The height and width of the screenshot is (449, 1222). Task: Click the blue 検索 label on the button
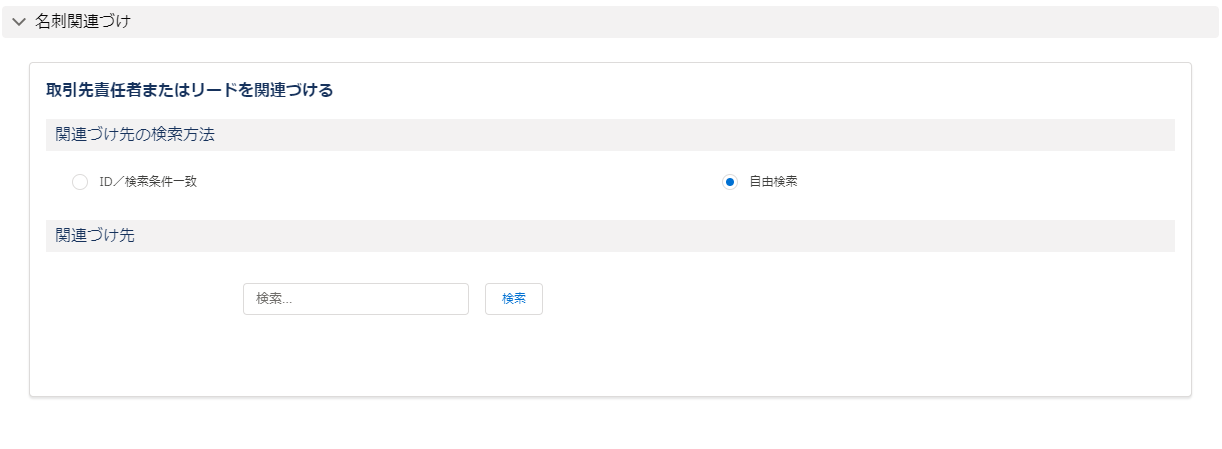(514, 299)
